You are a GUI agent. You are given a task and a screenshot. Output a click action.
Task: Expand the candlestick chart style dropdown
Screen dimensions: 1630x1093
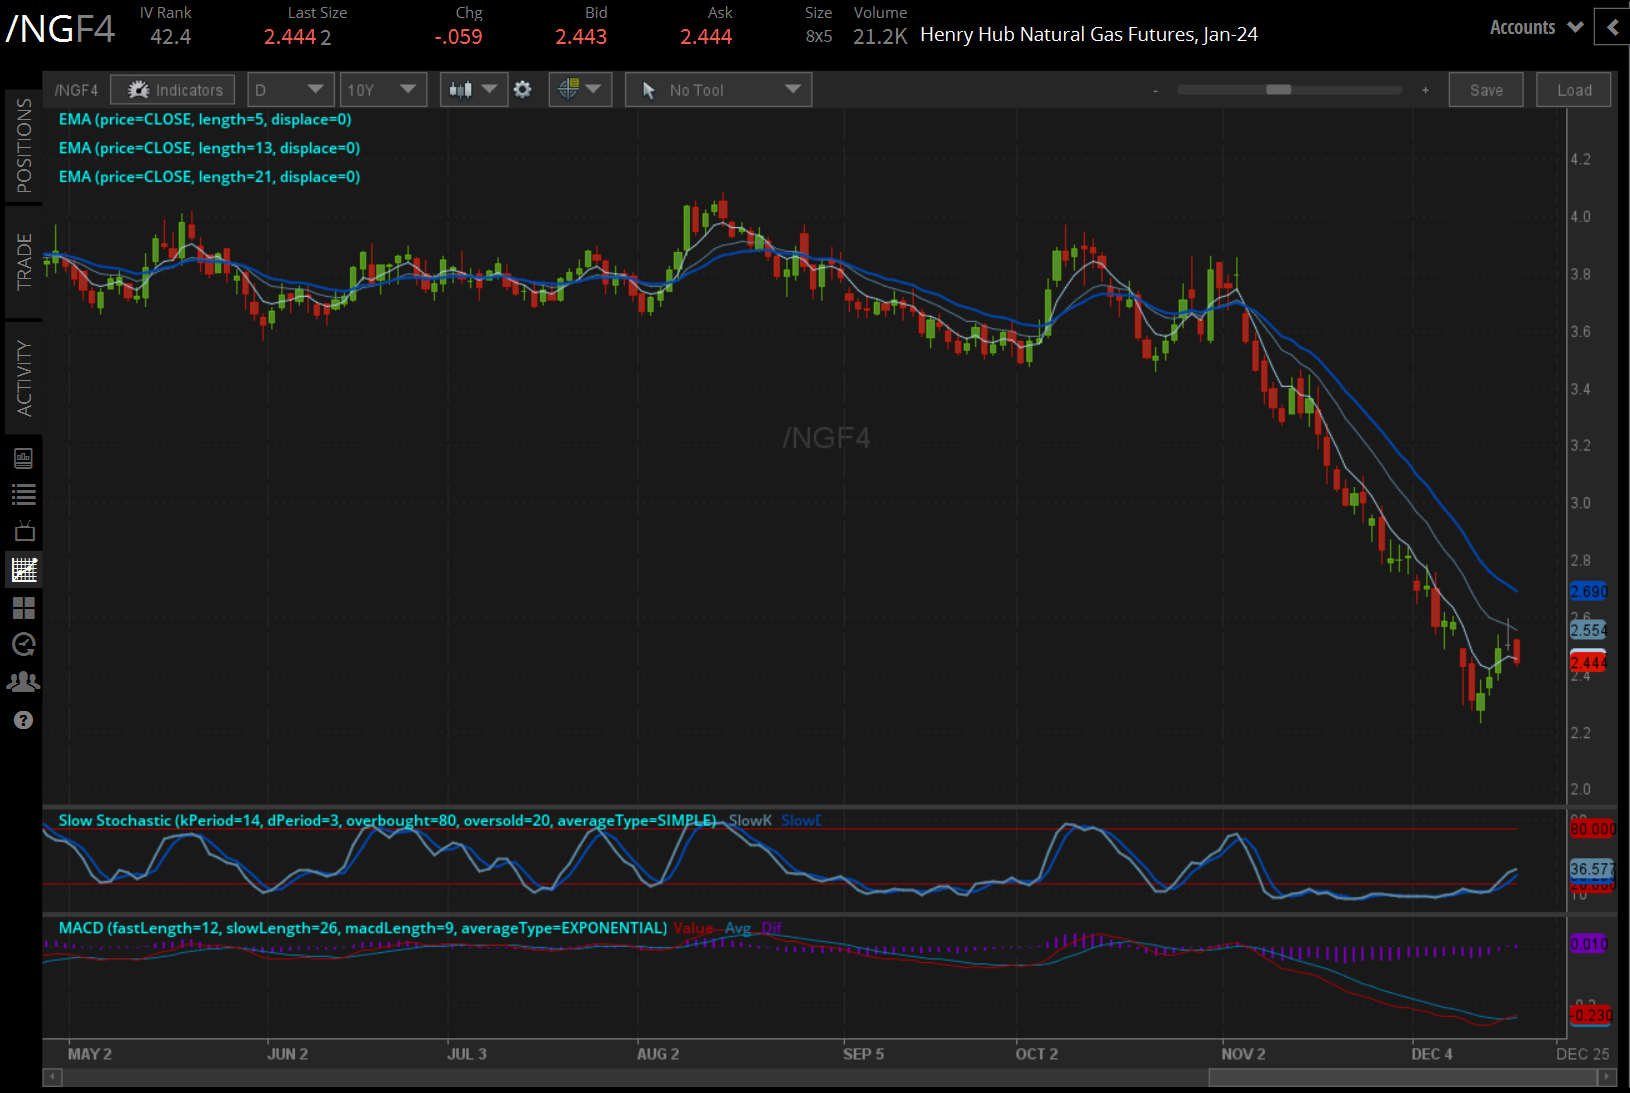pos(473,90)
